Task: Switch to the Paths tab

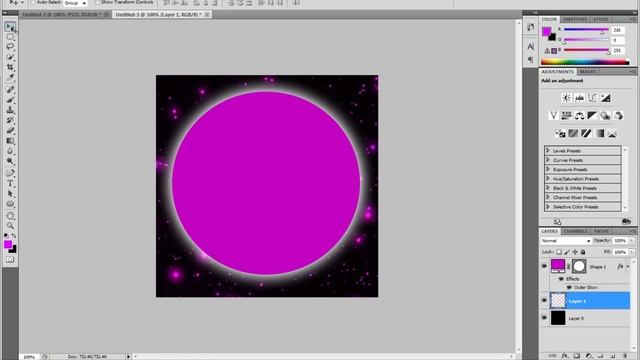Action: 601,231
